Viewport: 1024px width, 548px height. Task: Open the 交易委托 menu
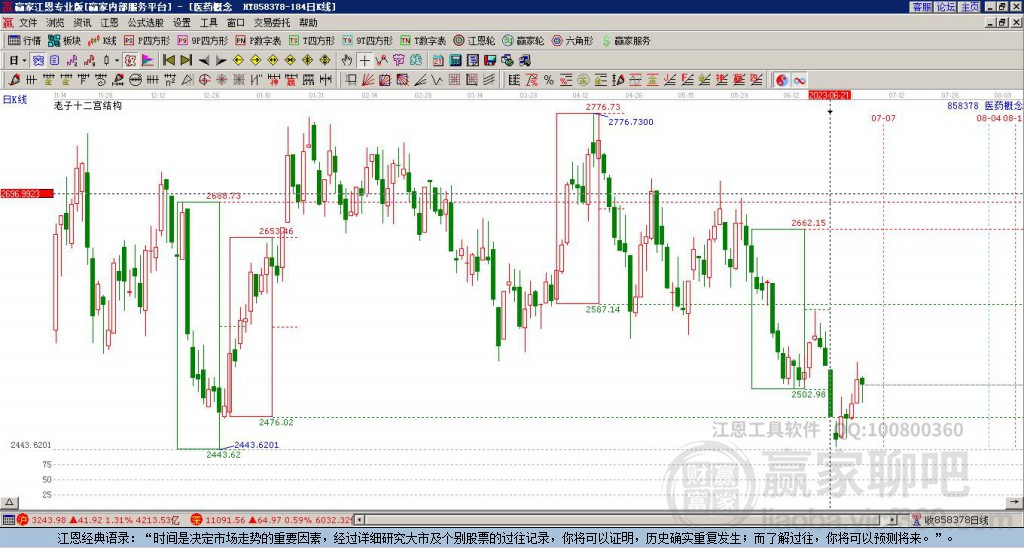click(272, 23)
